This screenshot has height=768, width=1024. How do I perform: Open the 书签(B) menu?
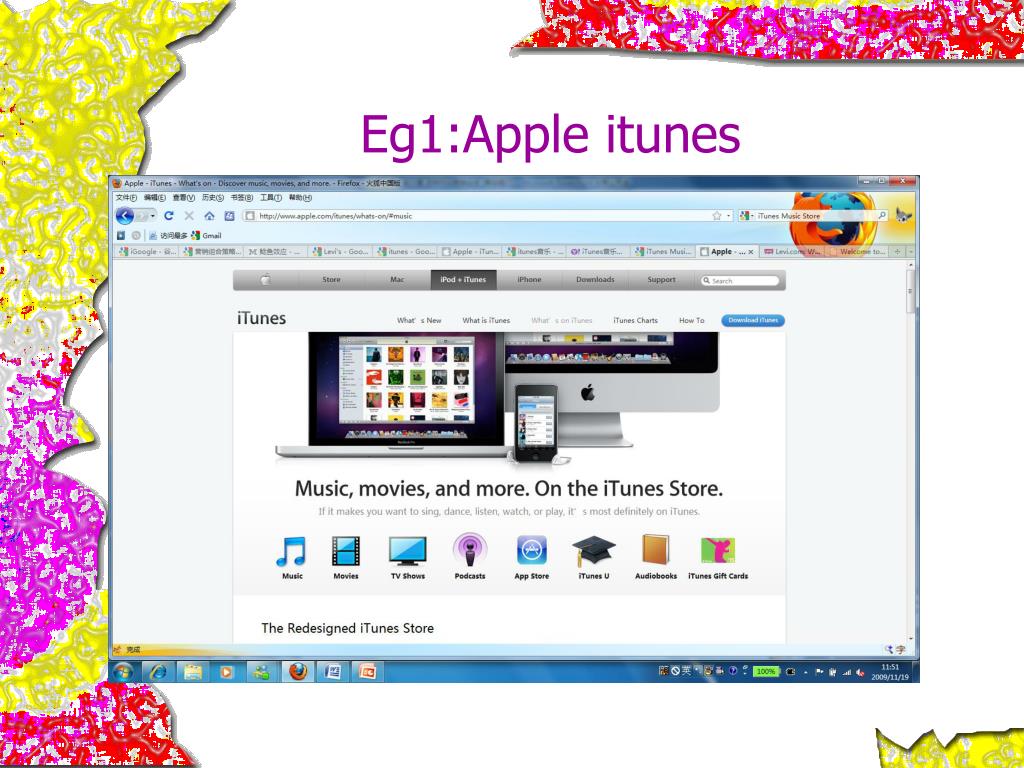[x=241, y=198]
